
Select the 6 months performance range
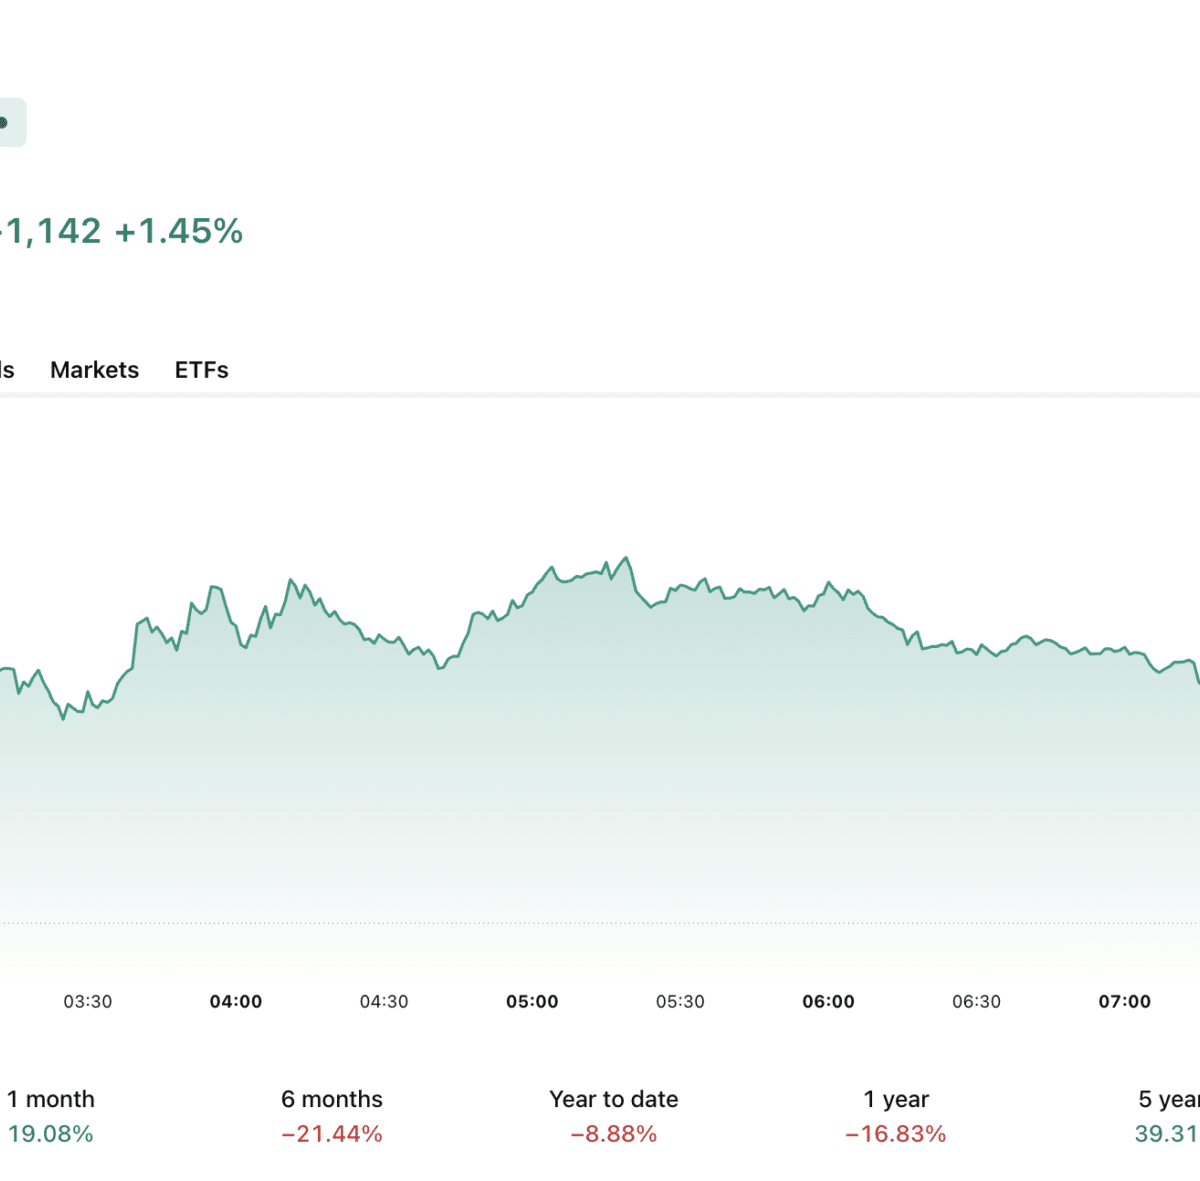pos(332,1116)
